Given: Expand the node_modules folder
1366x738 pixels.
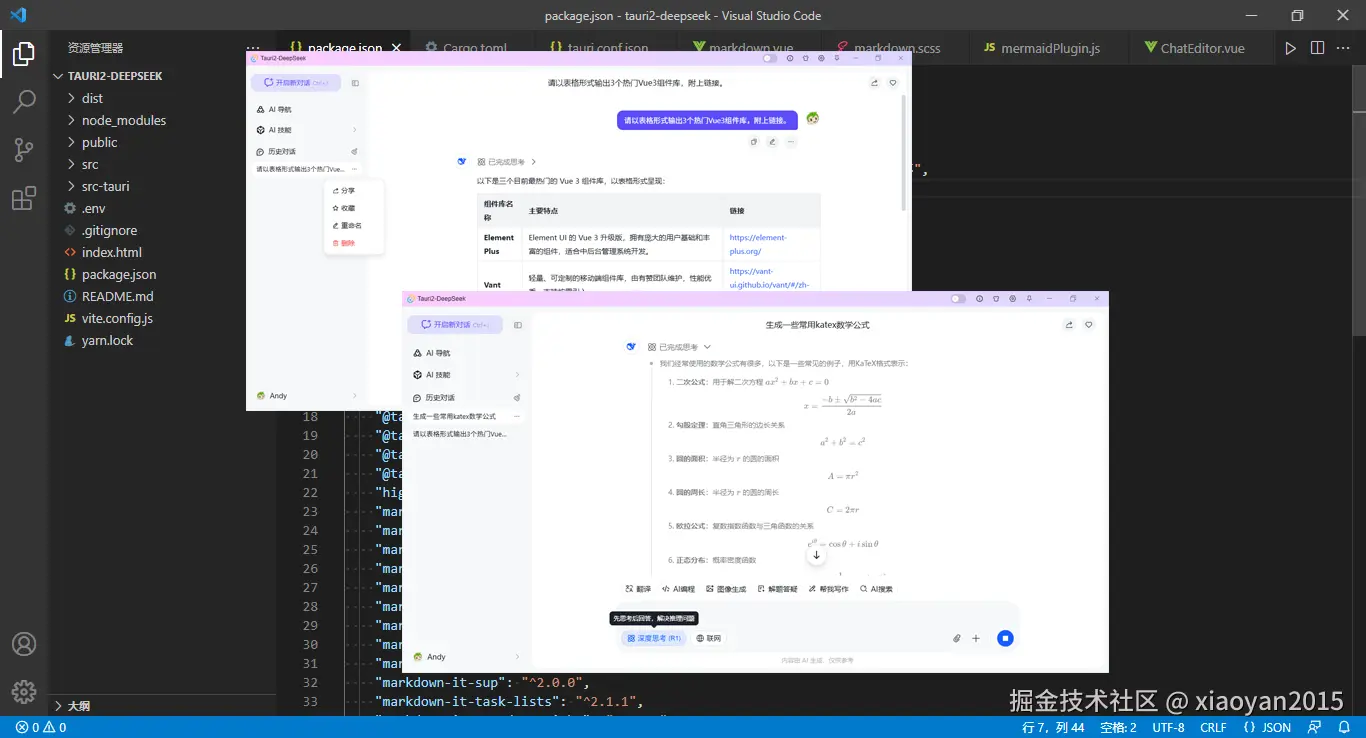Looking at the screenshot, I should point(123,120).
